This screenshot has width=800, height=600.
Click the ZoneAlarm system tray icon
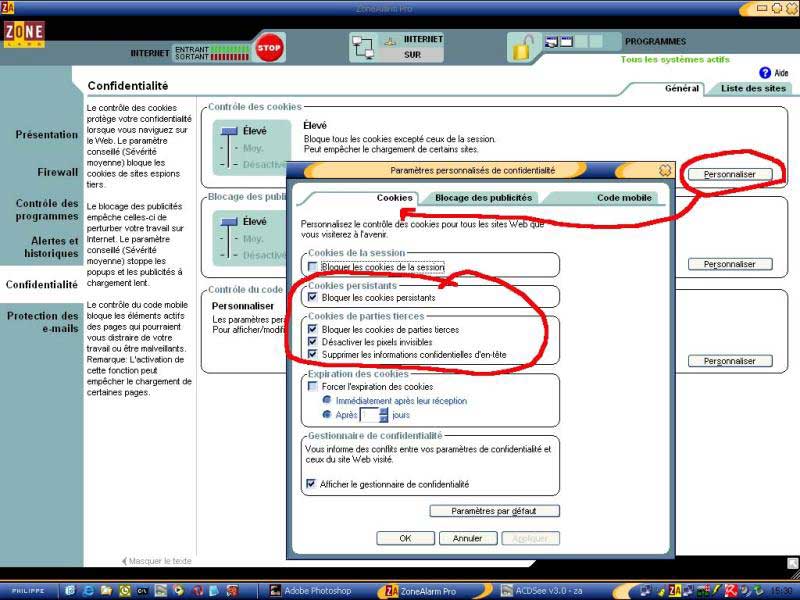(675, 591)
